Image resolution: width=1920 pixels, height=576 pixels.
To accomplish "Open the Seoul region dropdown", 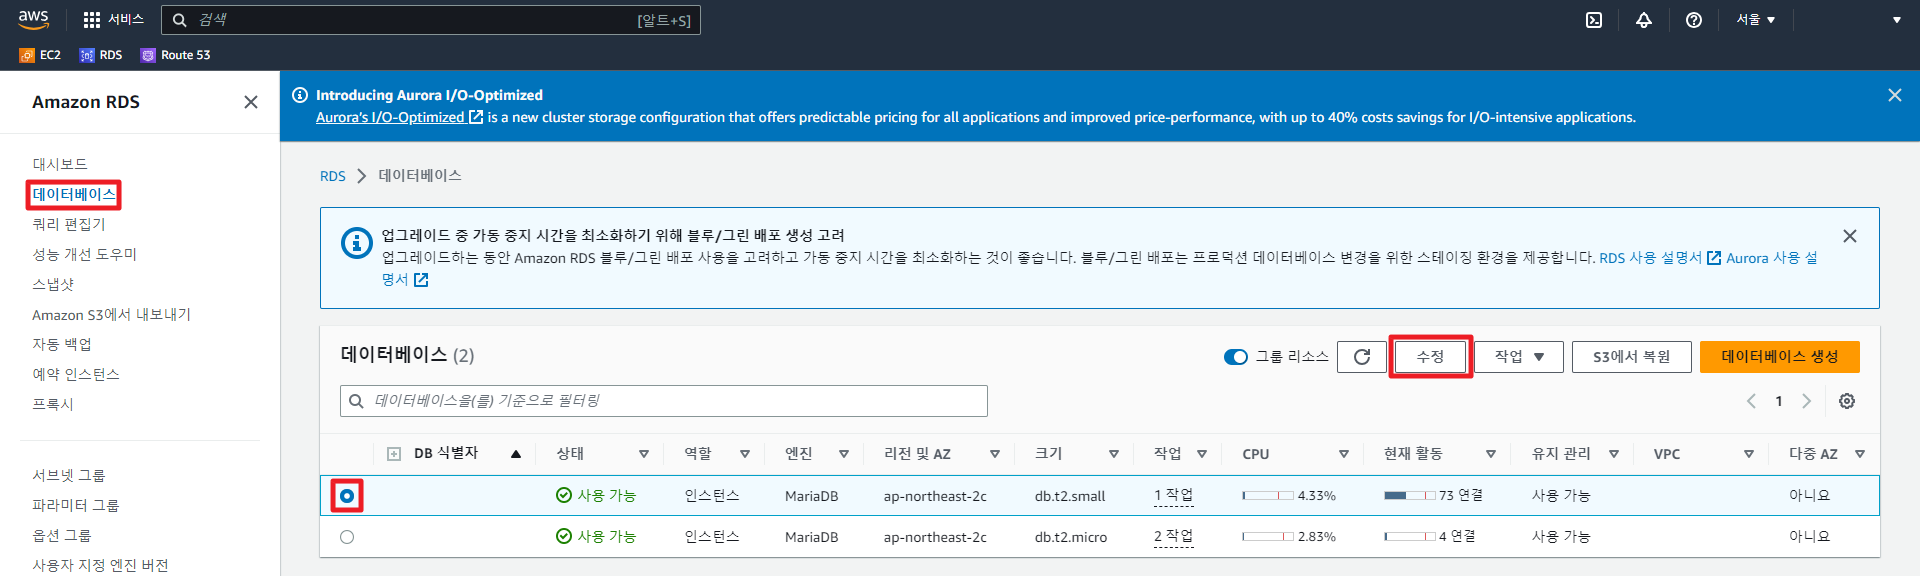I will (1756, 20).
